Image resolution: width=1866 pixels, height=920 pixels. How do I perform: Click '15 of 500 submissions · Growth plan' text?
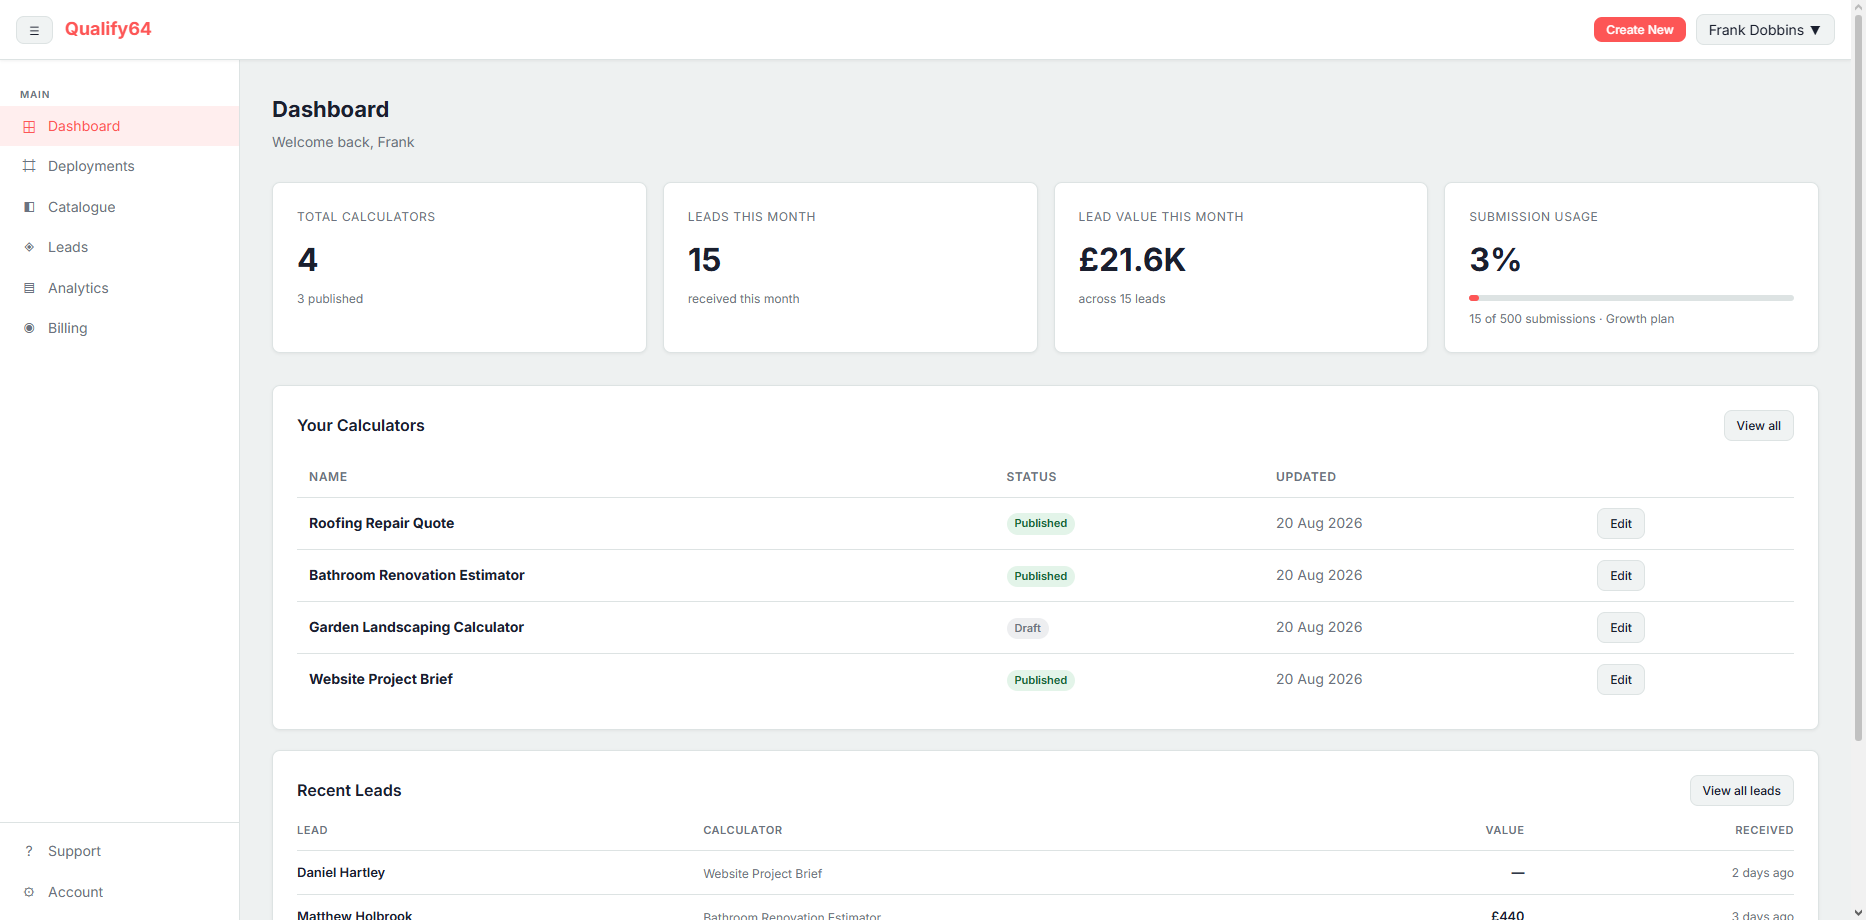(1571, 319)
